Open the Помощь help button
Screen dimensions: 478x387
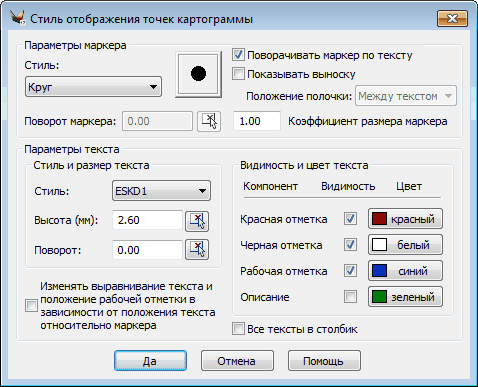pyautogui.click(x=324, y=361)
